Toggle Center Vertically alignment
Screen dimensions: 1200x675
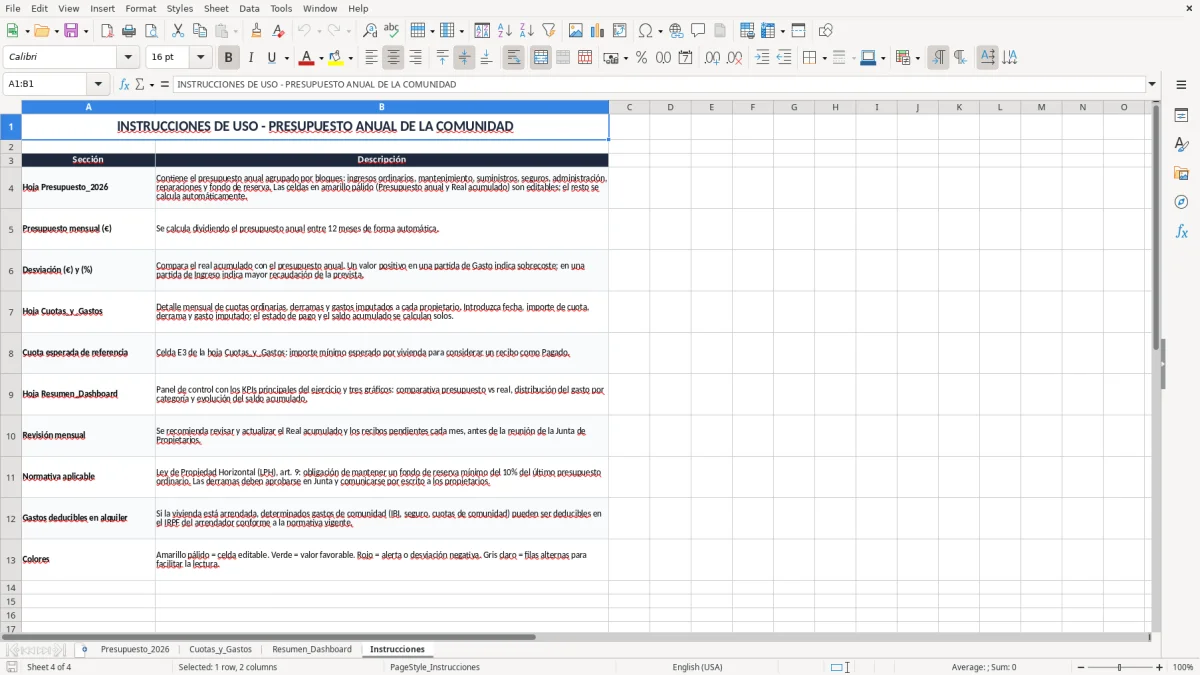464,58
